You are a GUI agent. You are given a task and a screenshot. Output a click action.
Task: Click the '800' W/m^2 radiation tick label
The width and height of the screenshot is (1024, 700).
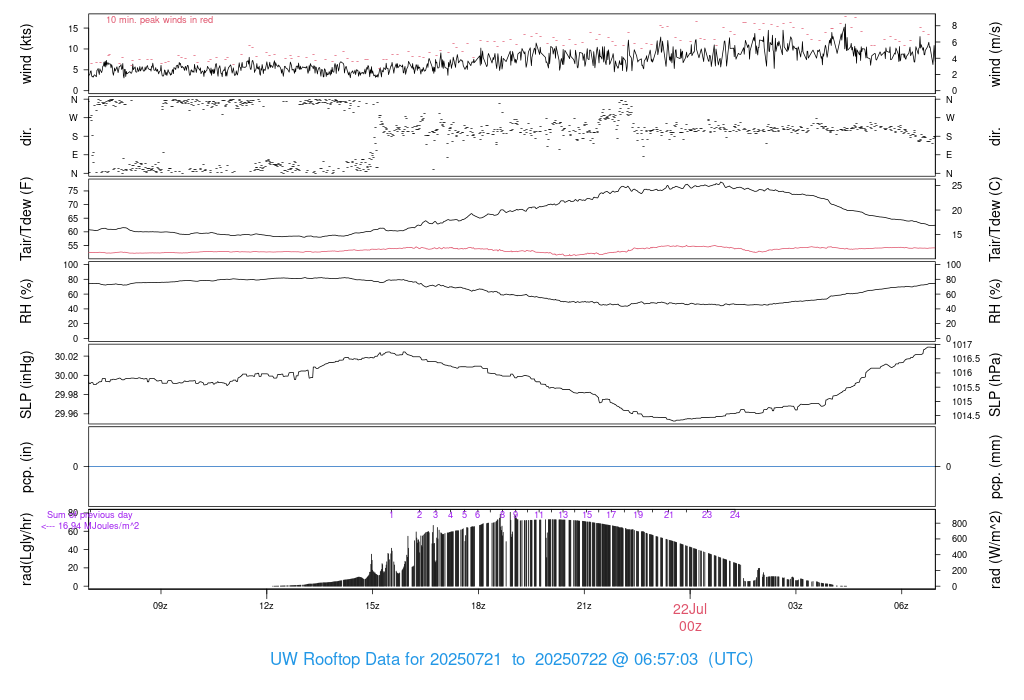pyautogui.click(x=959, y=524)
